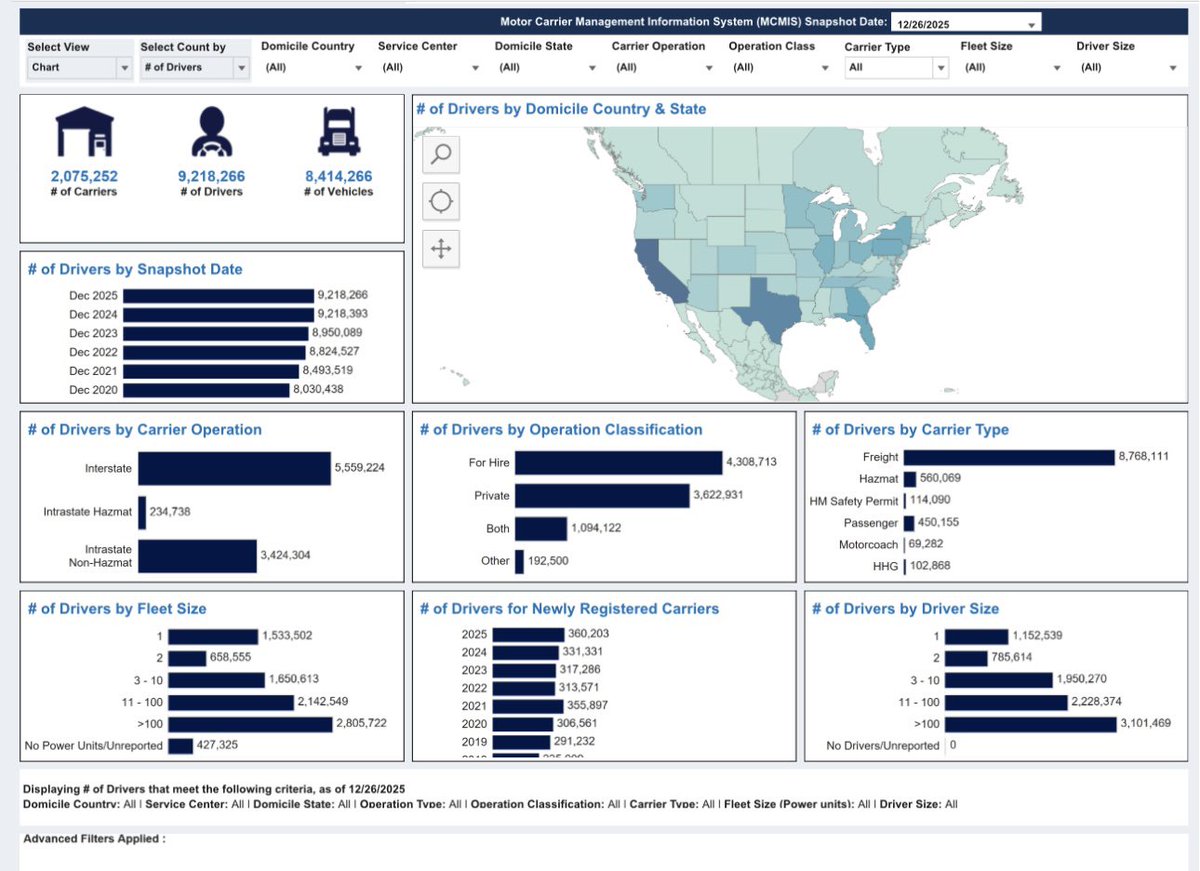Screen dimensions: 1200x871
Task: Click the No Power Units/Unreported bar
Action: (x=180, y=746)
